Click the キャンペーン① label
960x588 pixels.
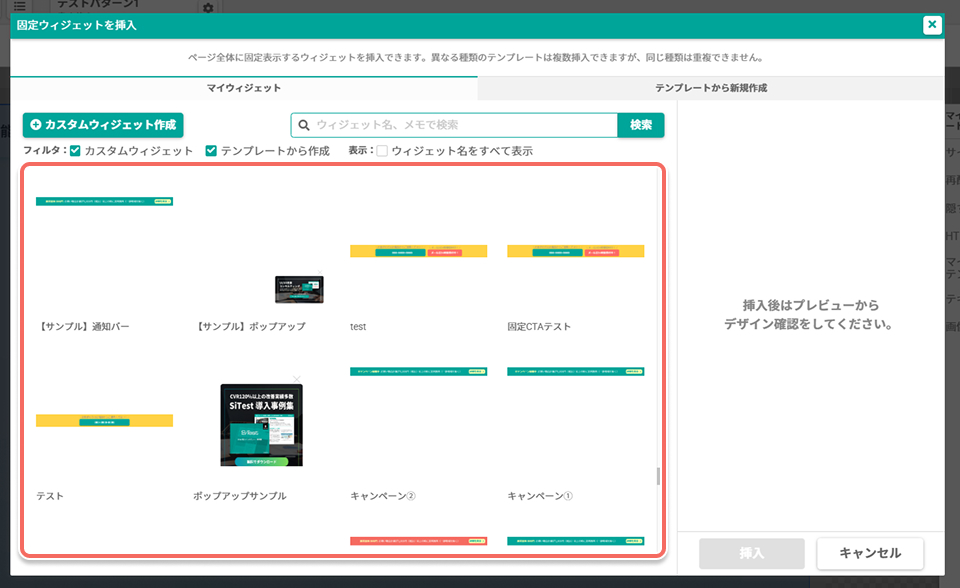tap(540, 496)
